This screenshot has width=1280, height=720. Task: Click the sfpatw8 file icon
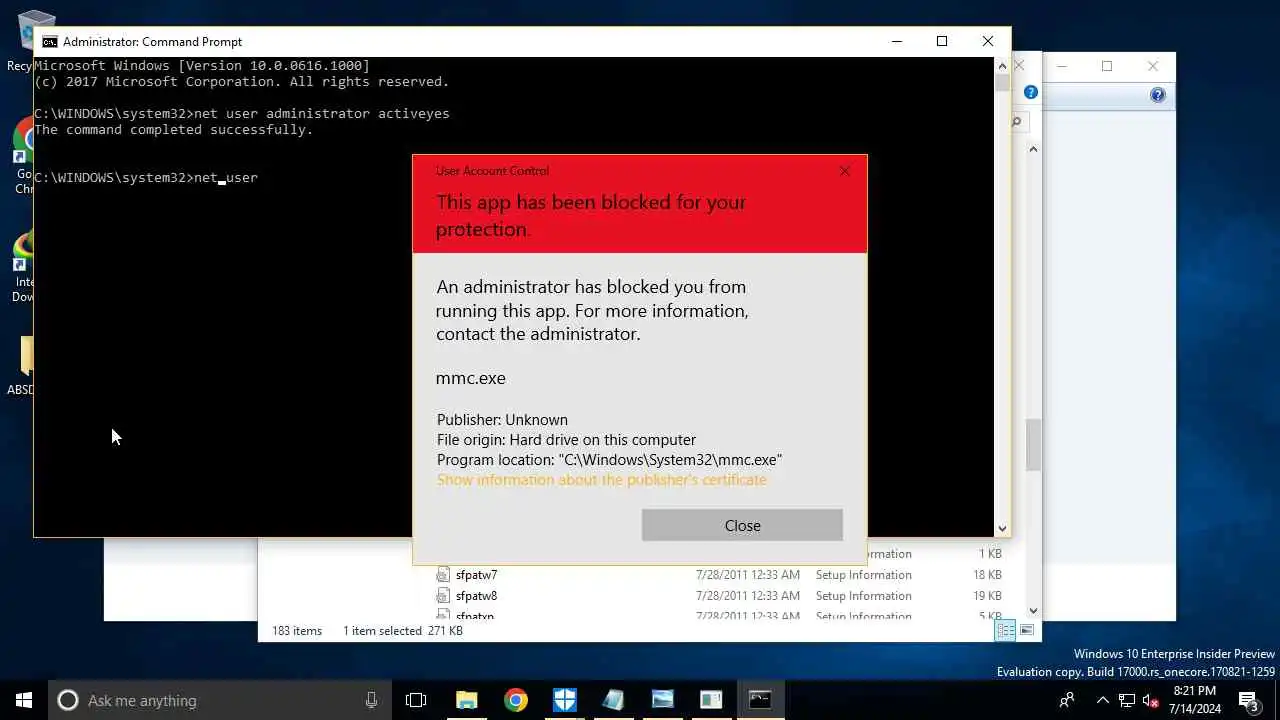pyautogui.click(x=444, y=596)
